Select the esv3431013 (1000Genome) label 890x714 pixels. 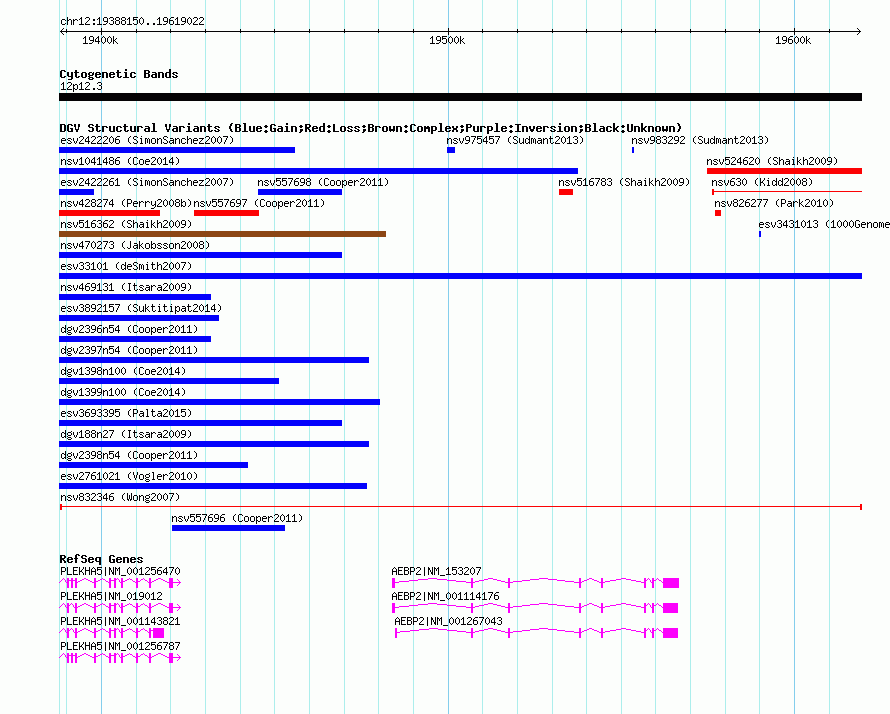point(824,224)
